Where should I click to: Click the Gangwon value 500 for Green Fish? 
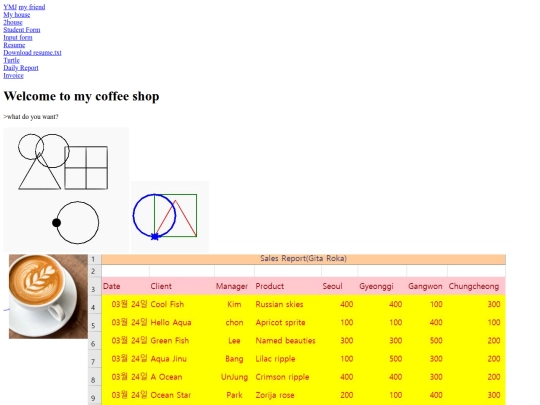coord(436,341)
